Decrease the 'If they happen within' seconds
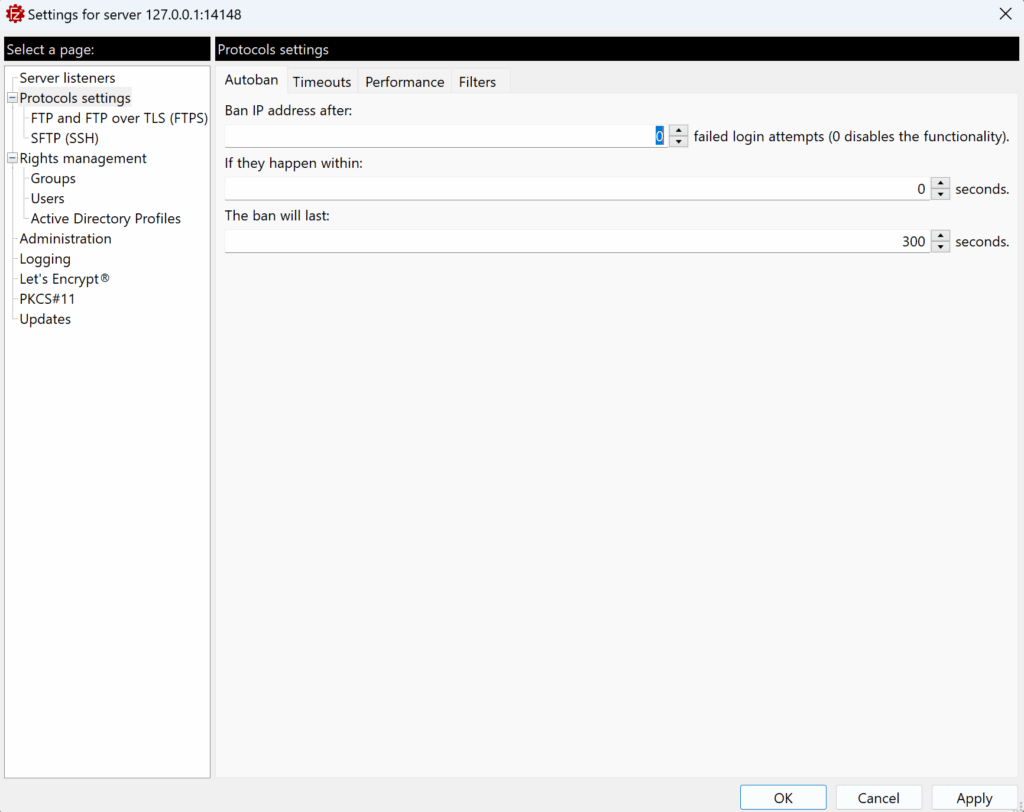1024x812 pixels. point(940,194)
